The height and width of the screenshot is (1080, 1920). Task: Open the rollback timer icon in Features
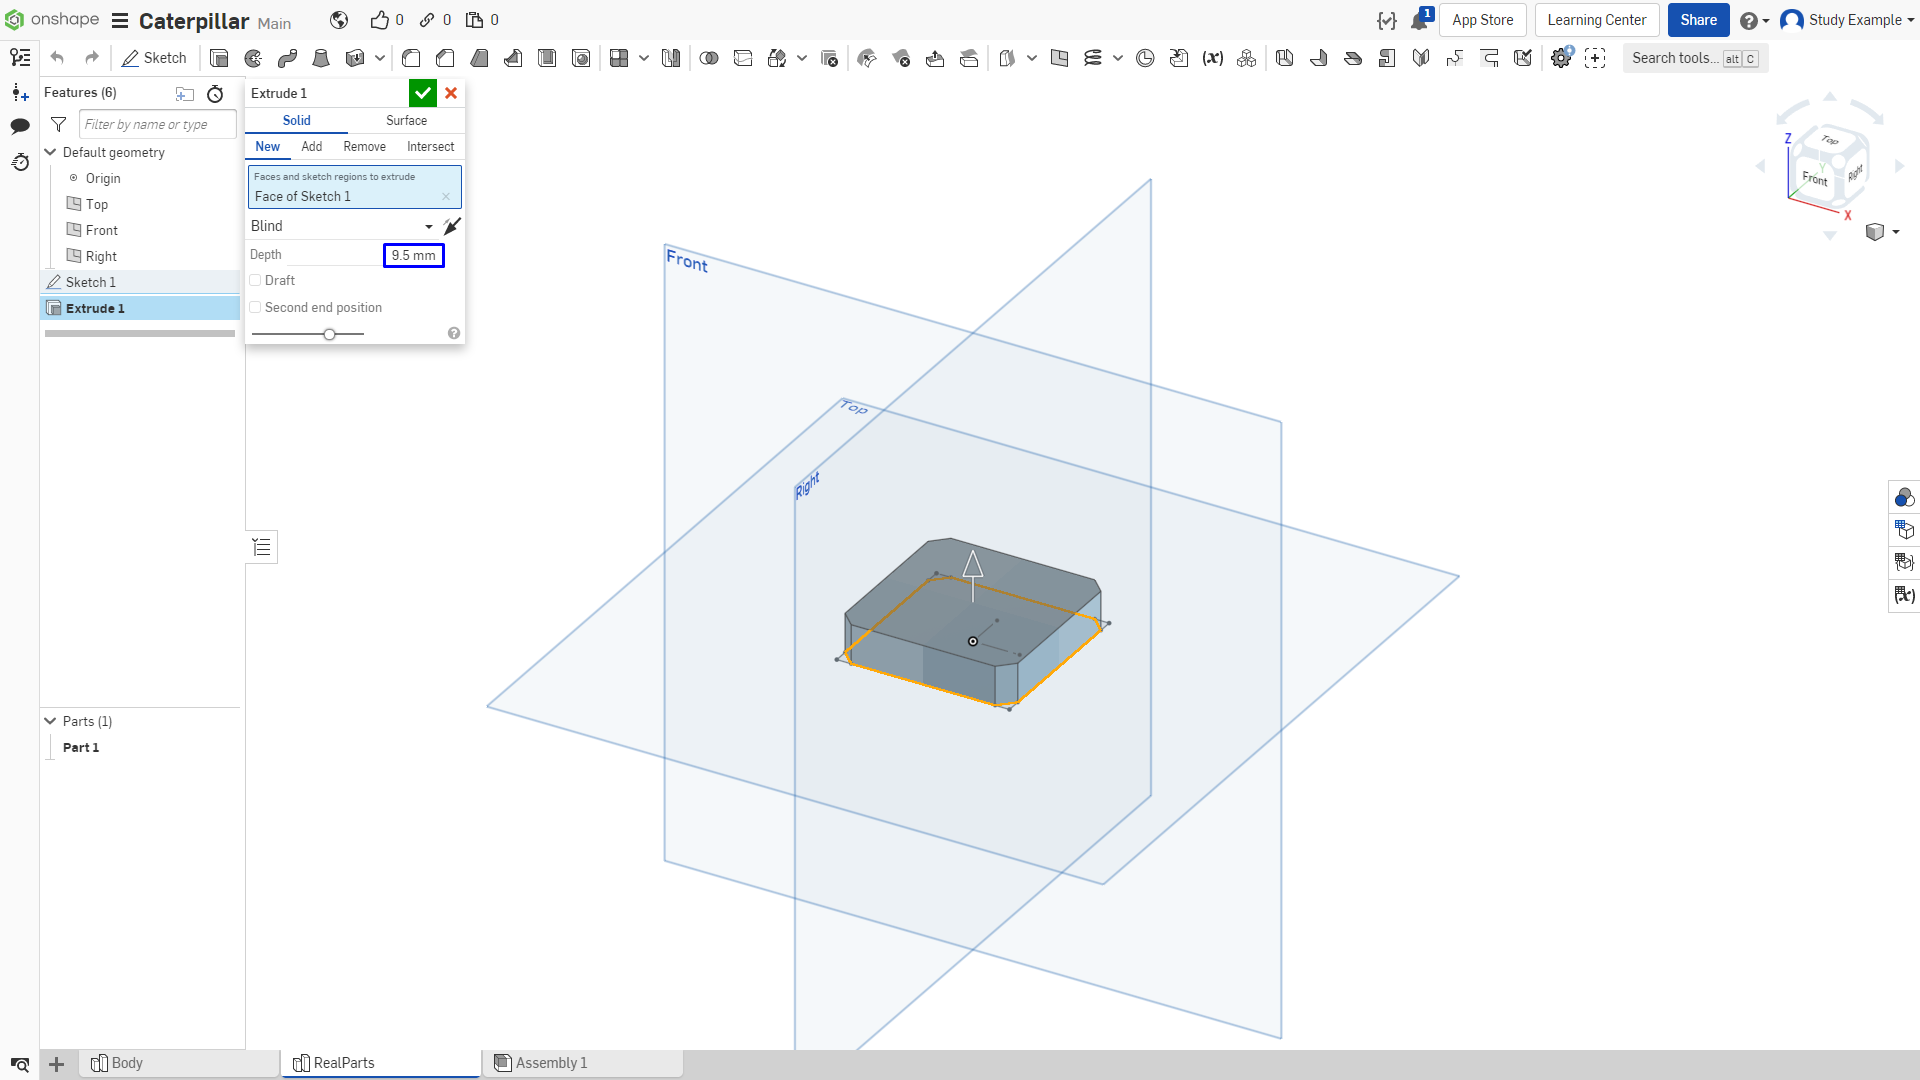coord(215,94)
